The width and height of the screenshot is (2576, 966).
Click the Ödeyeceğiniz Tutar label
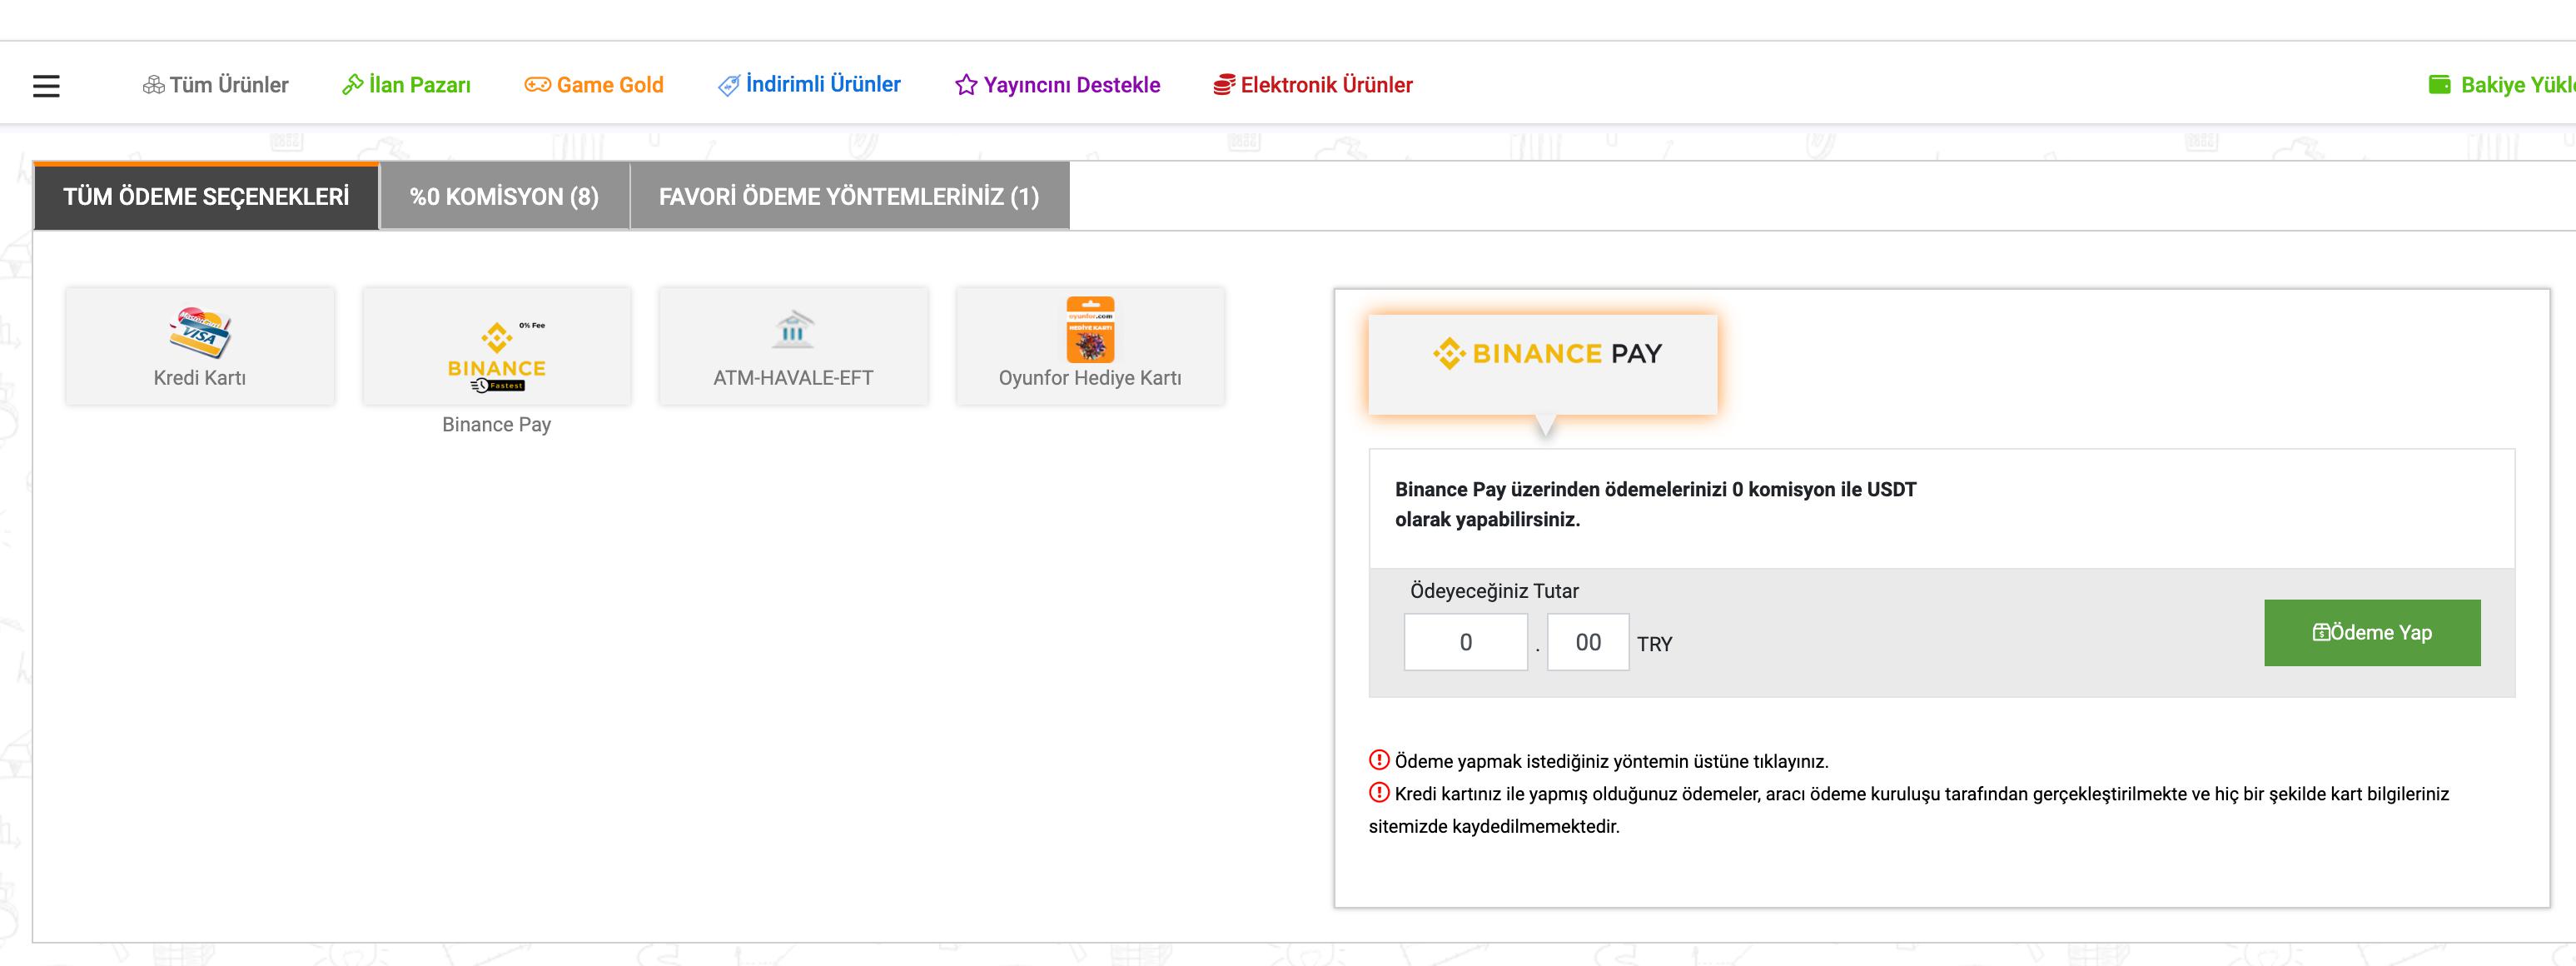pyautogui.click(x=1494, y=591)
